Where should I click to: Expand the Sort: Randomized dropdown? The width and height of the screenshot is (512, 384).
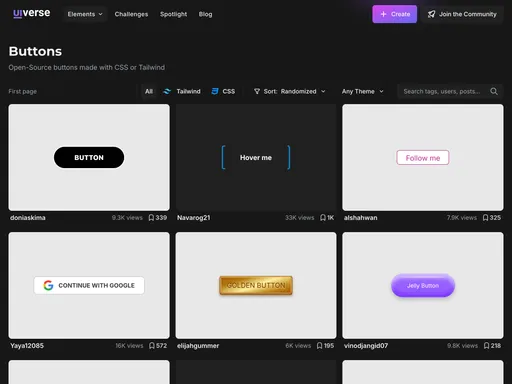pos(289,91)
